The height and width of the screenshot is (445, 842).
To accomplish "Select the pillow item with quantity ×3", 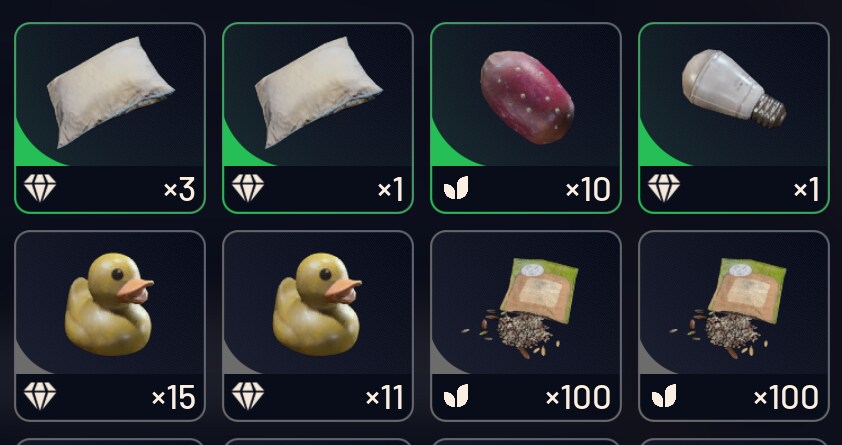I will click(110, 118).
